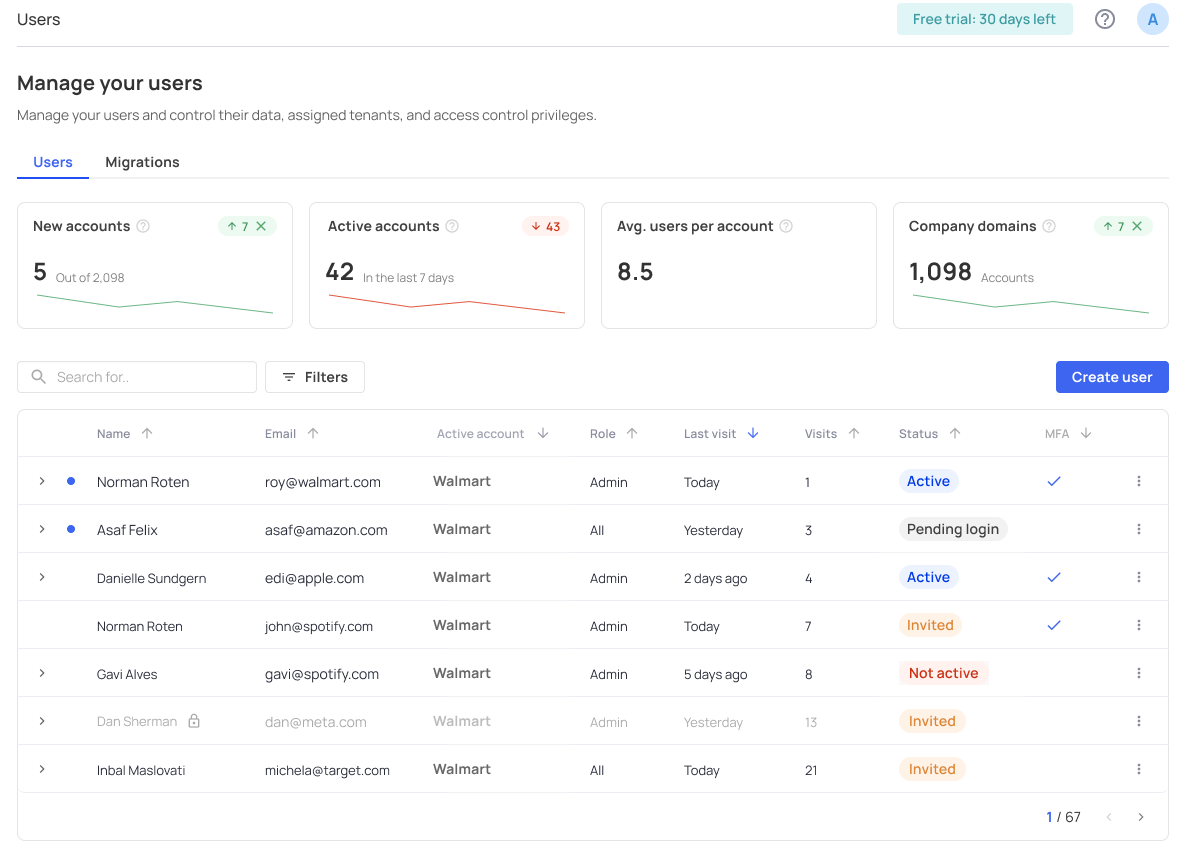Sort table by Last visit column arrow

pyautogui.click(x=753, y=433)
